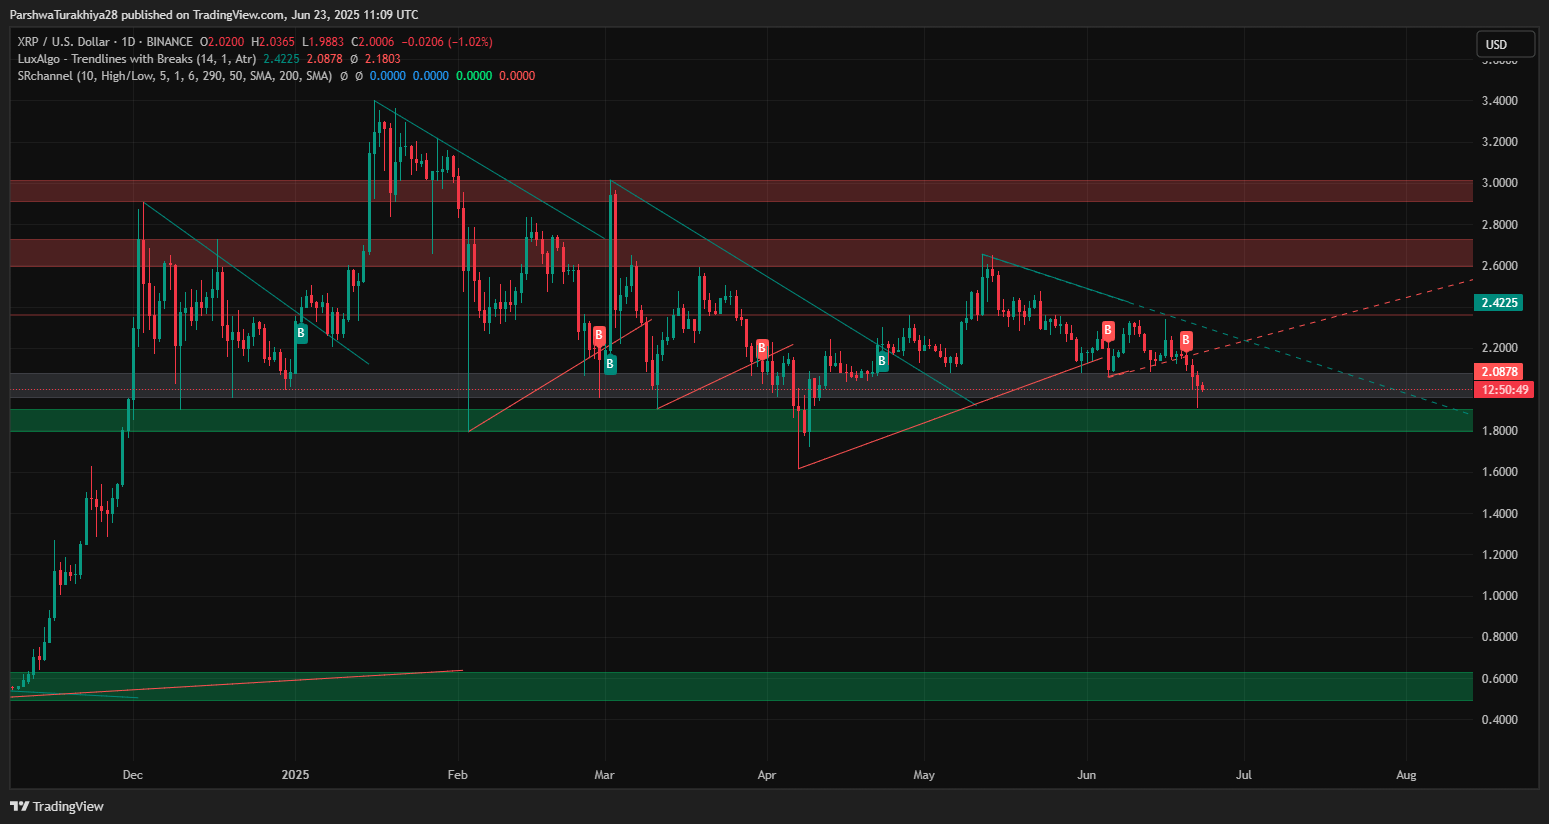Click the lower green B marker below the March high
The image size is (1549, 824).
point(610,364)
